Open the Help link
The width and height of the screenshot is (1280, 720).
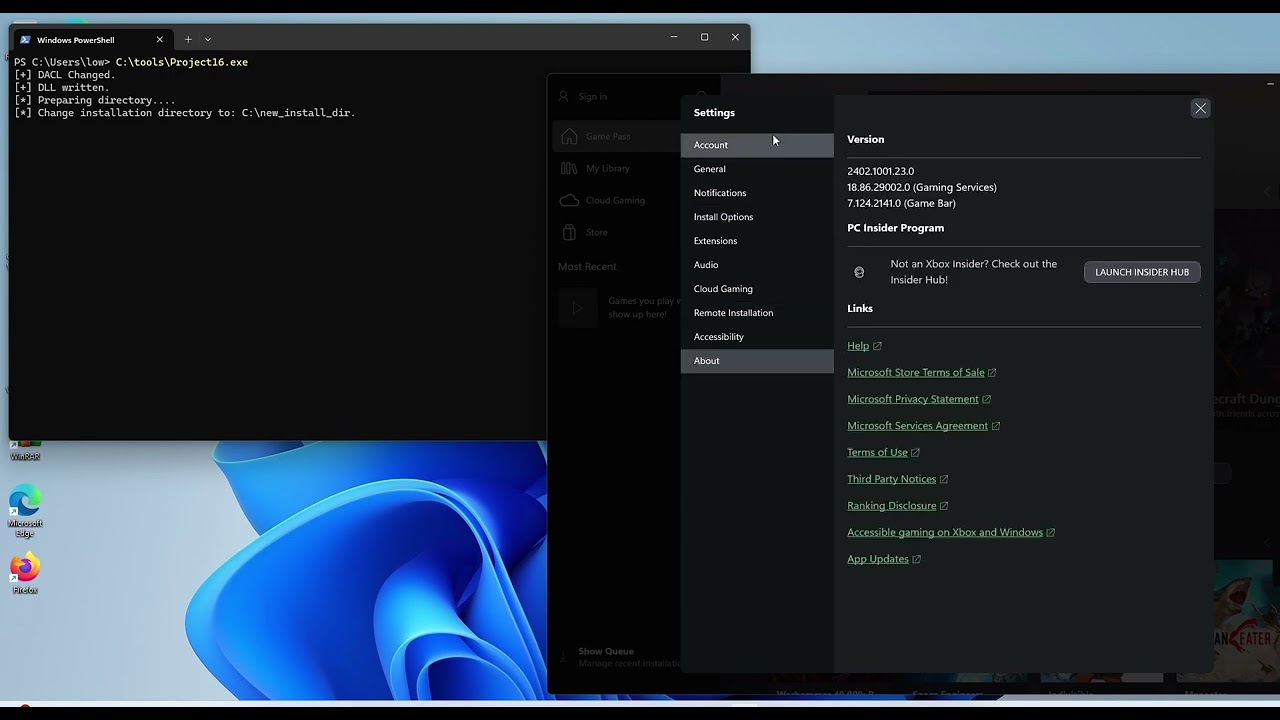click(858, 346)
